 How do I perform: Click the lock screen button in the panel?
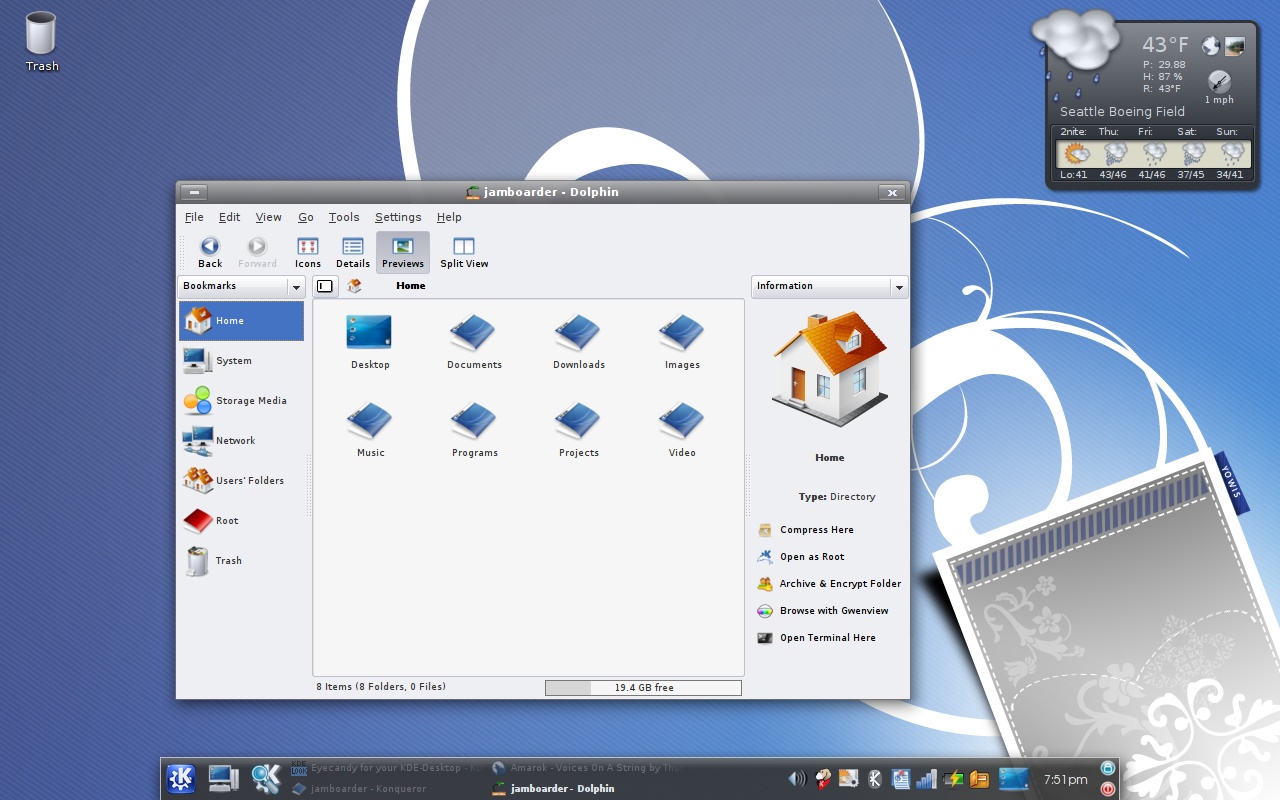[x=1108, y=768]
